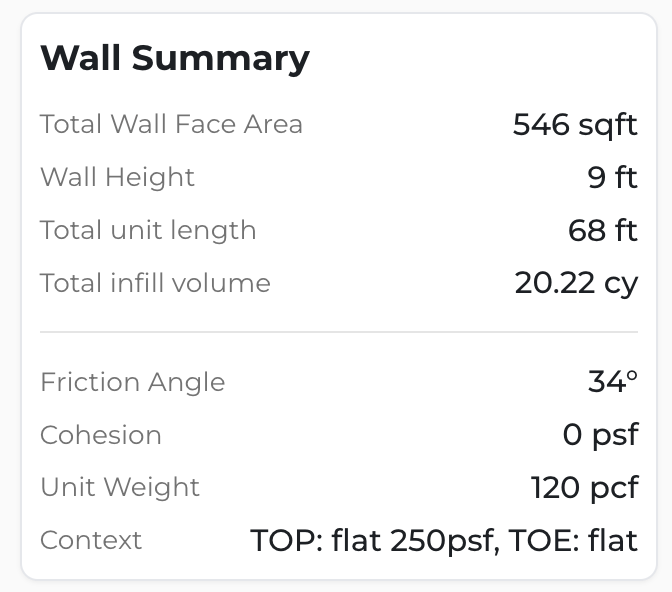672x592 pixels.
Task: Select the Total infill volume label
Action: point(155,283)
